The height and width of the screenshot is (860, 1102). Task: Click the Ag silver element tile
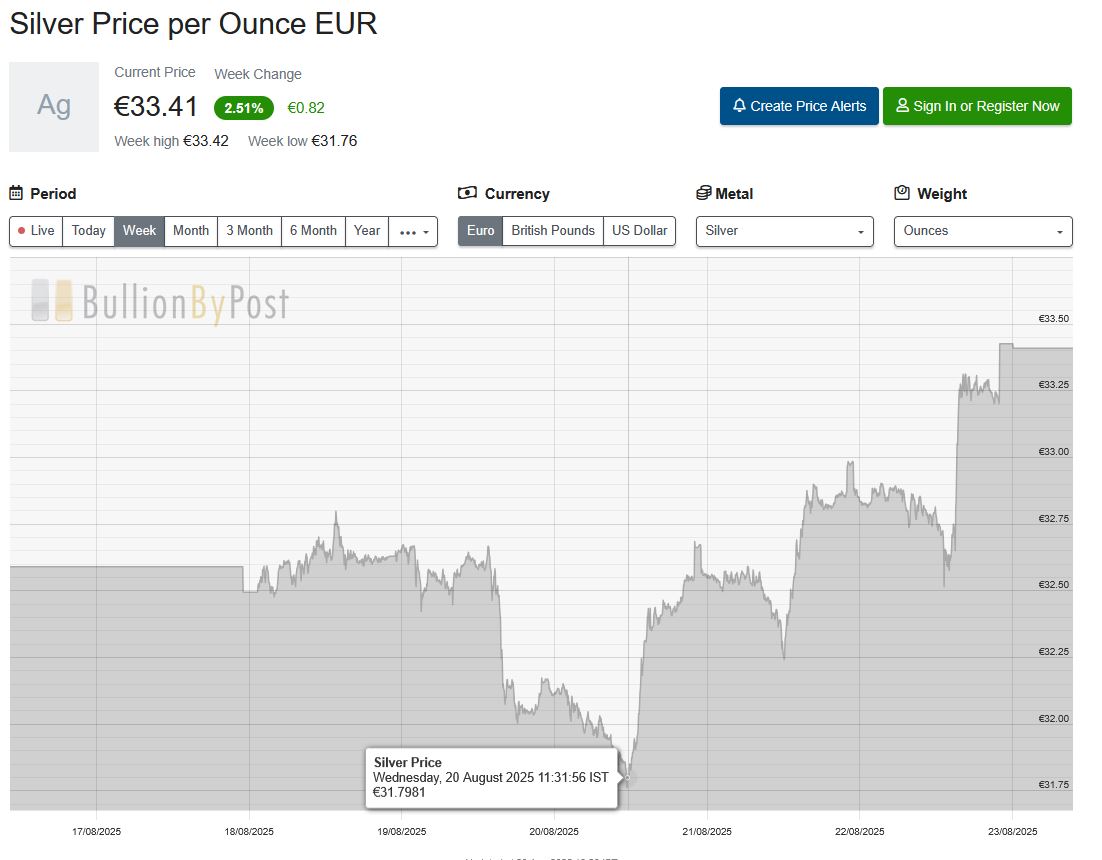click(x=54, y=107)
